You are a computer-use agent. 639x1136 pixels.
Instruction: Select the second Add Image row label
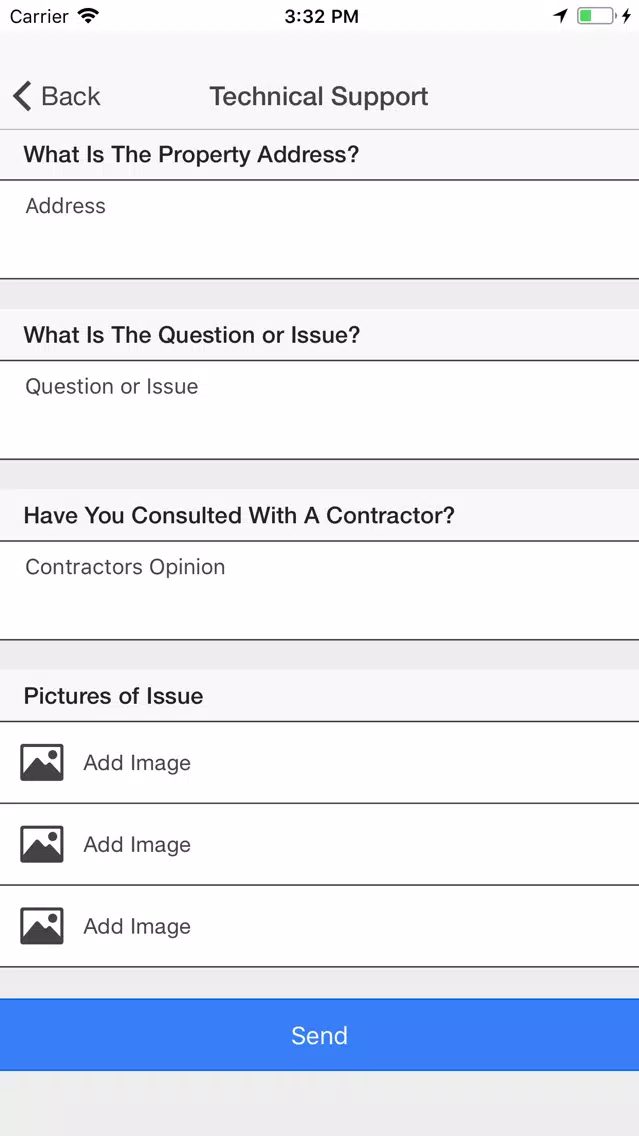pyautogui.click(x=137, y=845)
